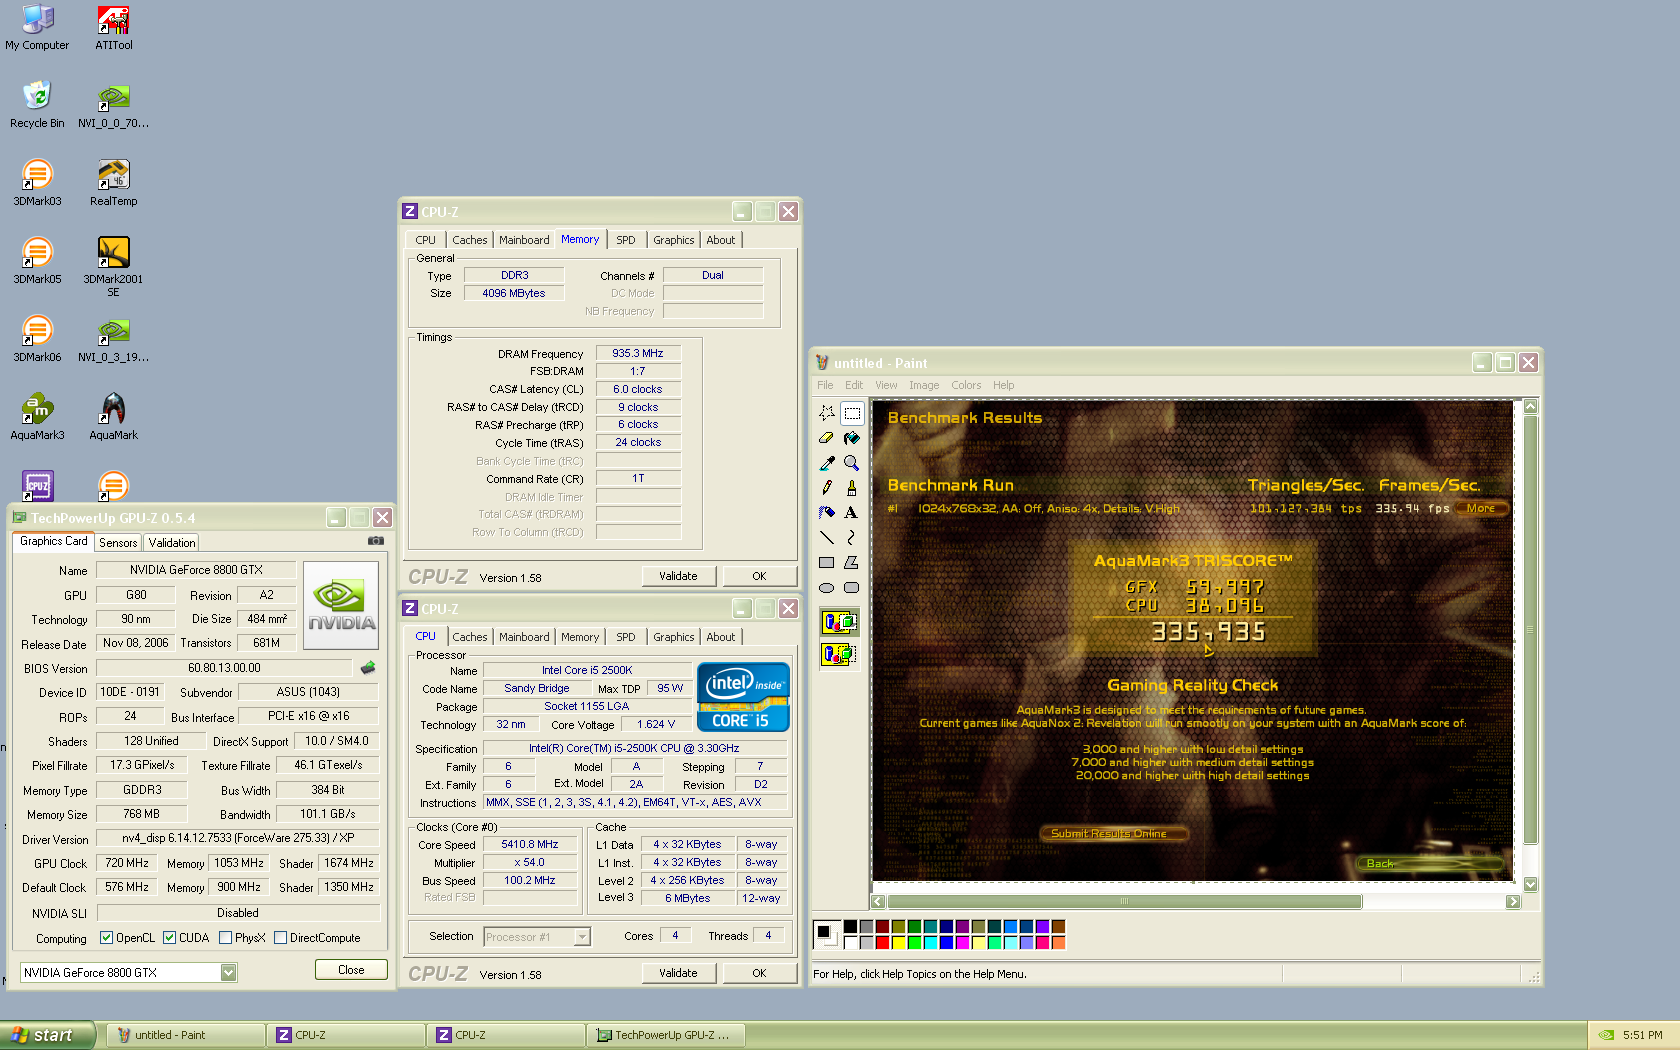
Task: Select the Curve tool in Paint
Action: coord(852,538)
